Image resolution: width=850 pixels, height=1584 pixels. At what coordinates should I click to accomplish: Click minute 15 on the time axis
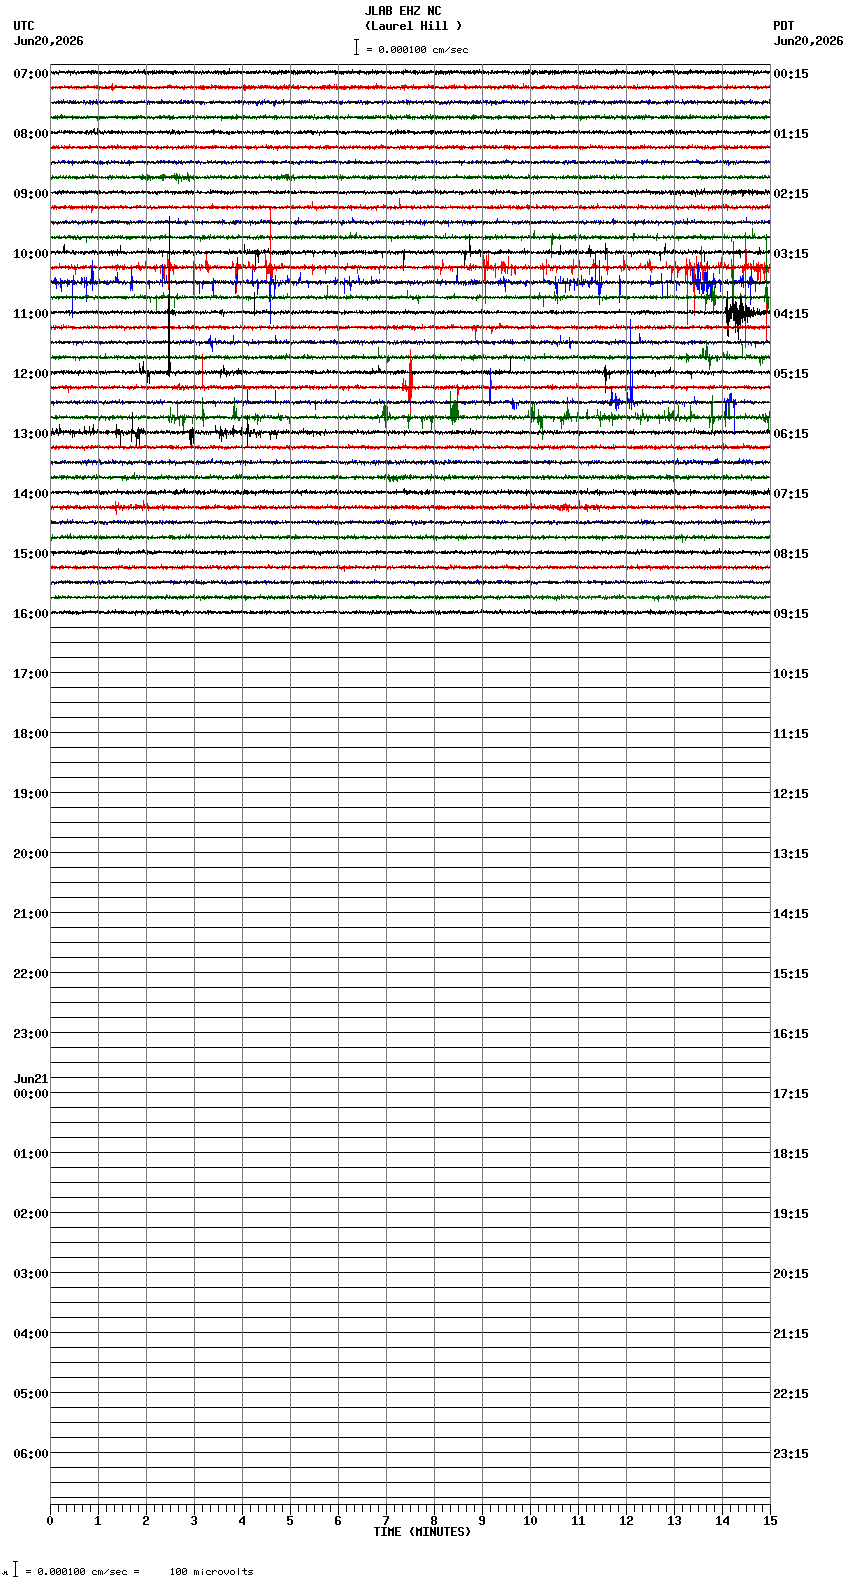point(770,1521)
